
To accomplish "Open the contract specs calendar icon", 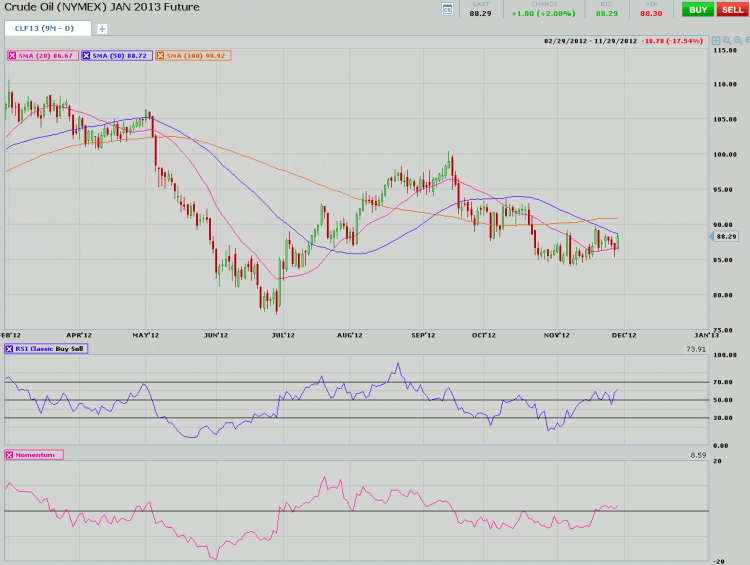I will (x=447, y=9).
